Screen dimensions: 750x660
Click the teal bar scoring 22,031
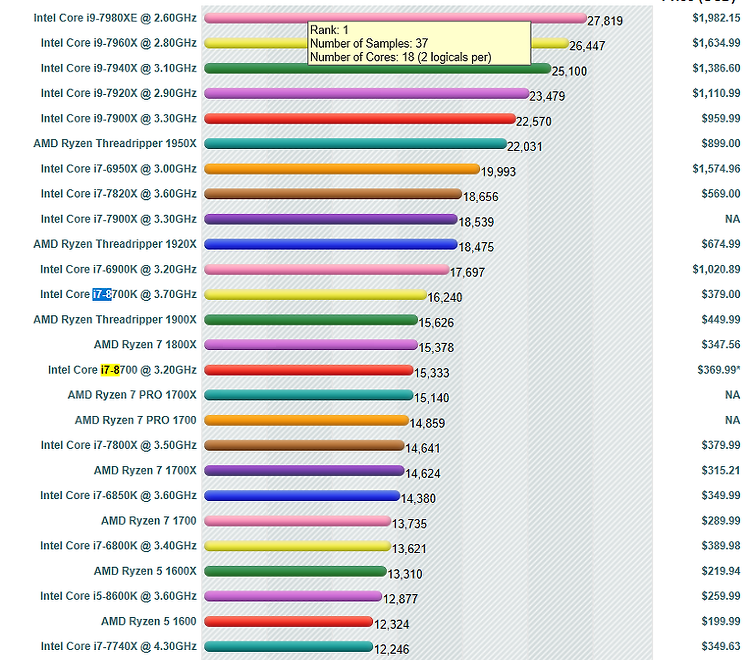tap(355, 143)
